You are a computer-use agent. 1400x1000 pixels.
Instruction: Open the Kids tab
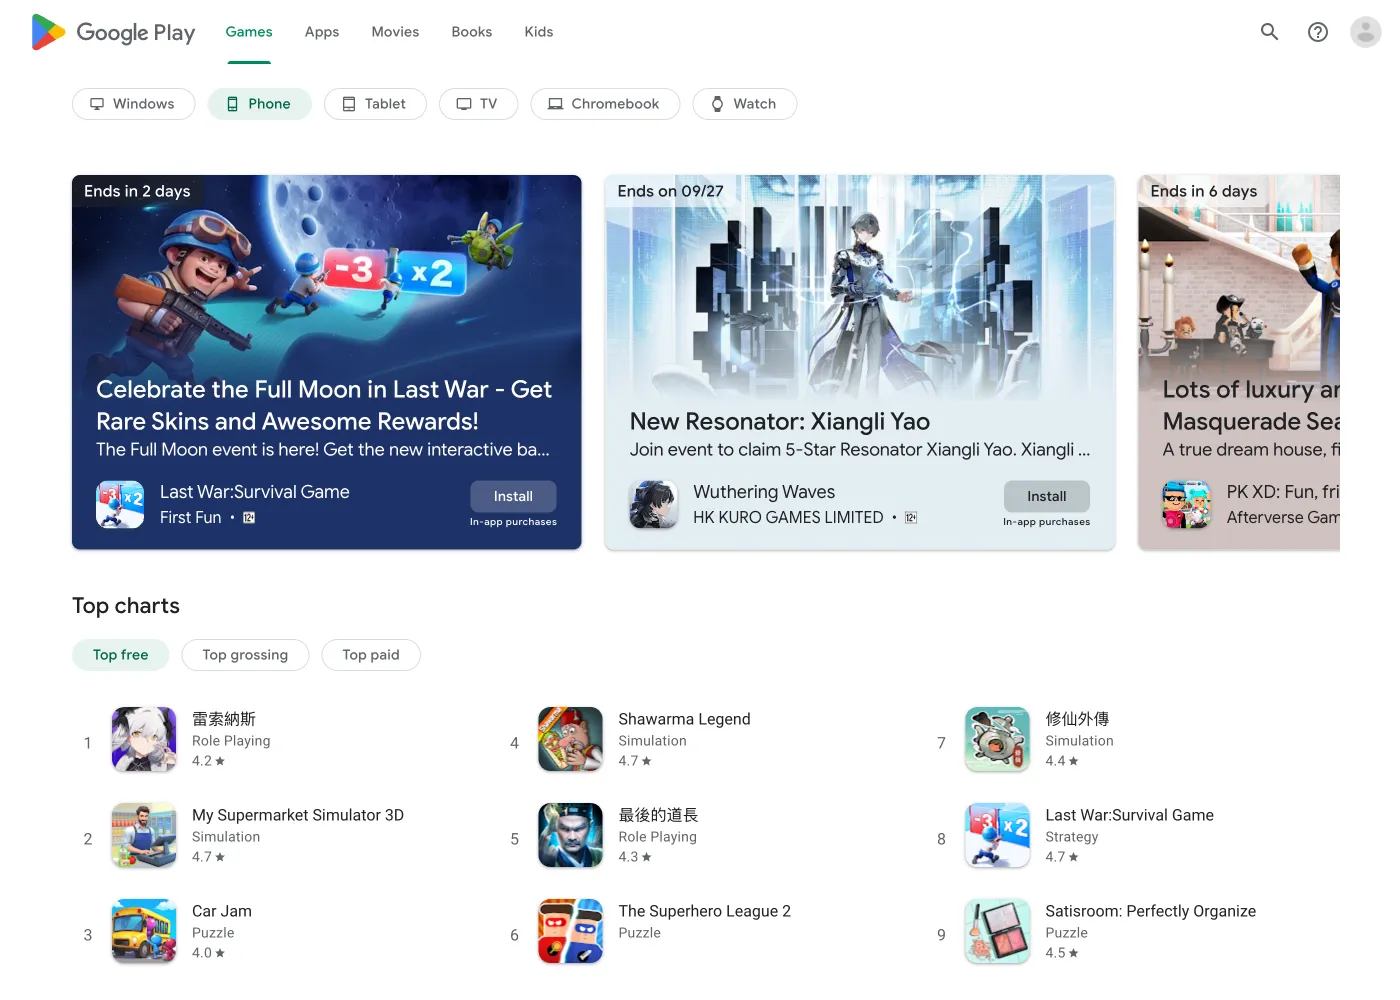pyautogui.click(x=539, y=32)
